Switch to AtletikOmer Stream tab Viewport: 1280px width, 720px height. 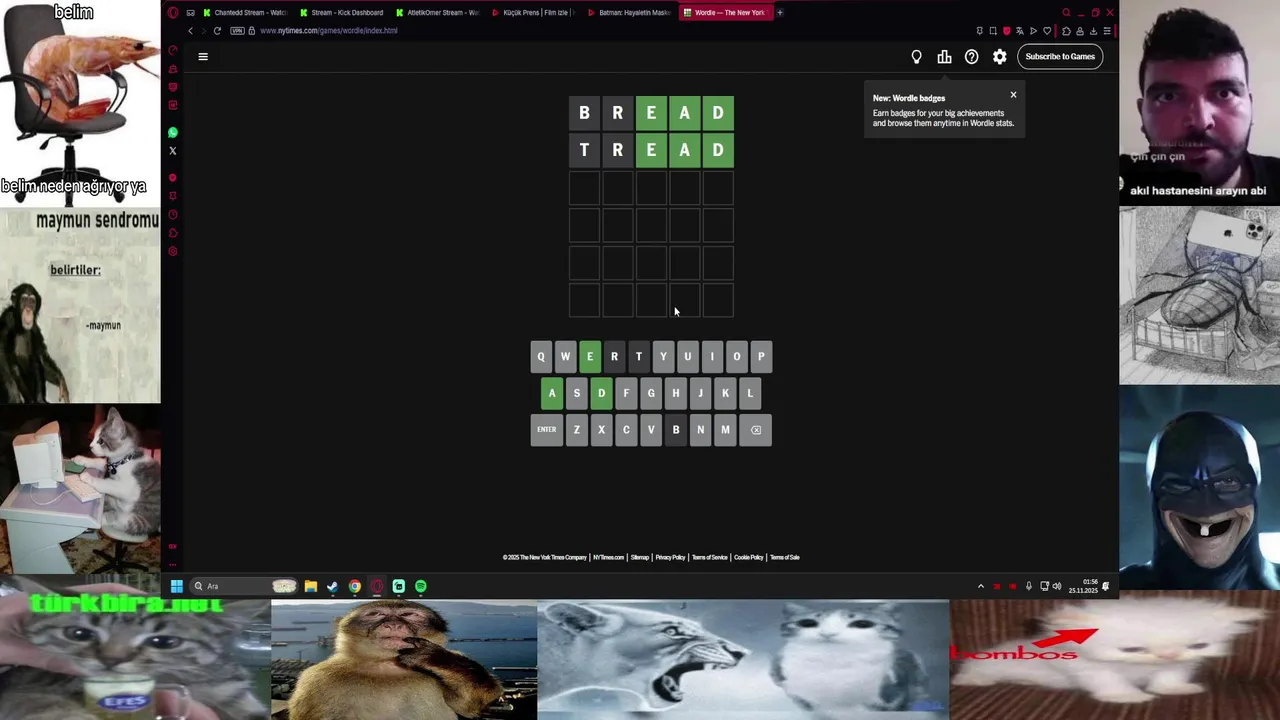[437, 13]
